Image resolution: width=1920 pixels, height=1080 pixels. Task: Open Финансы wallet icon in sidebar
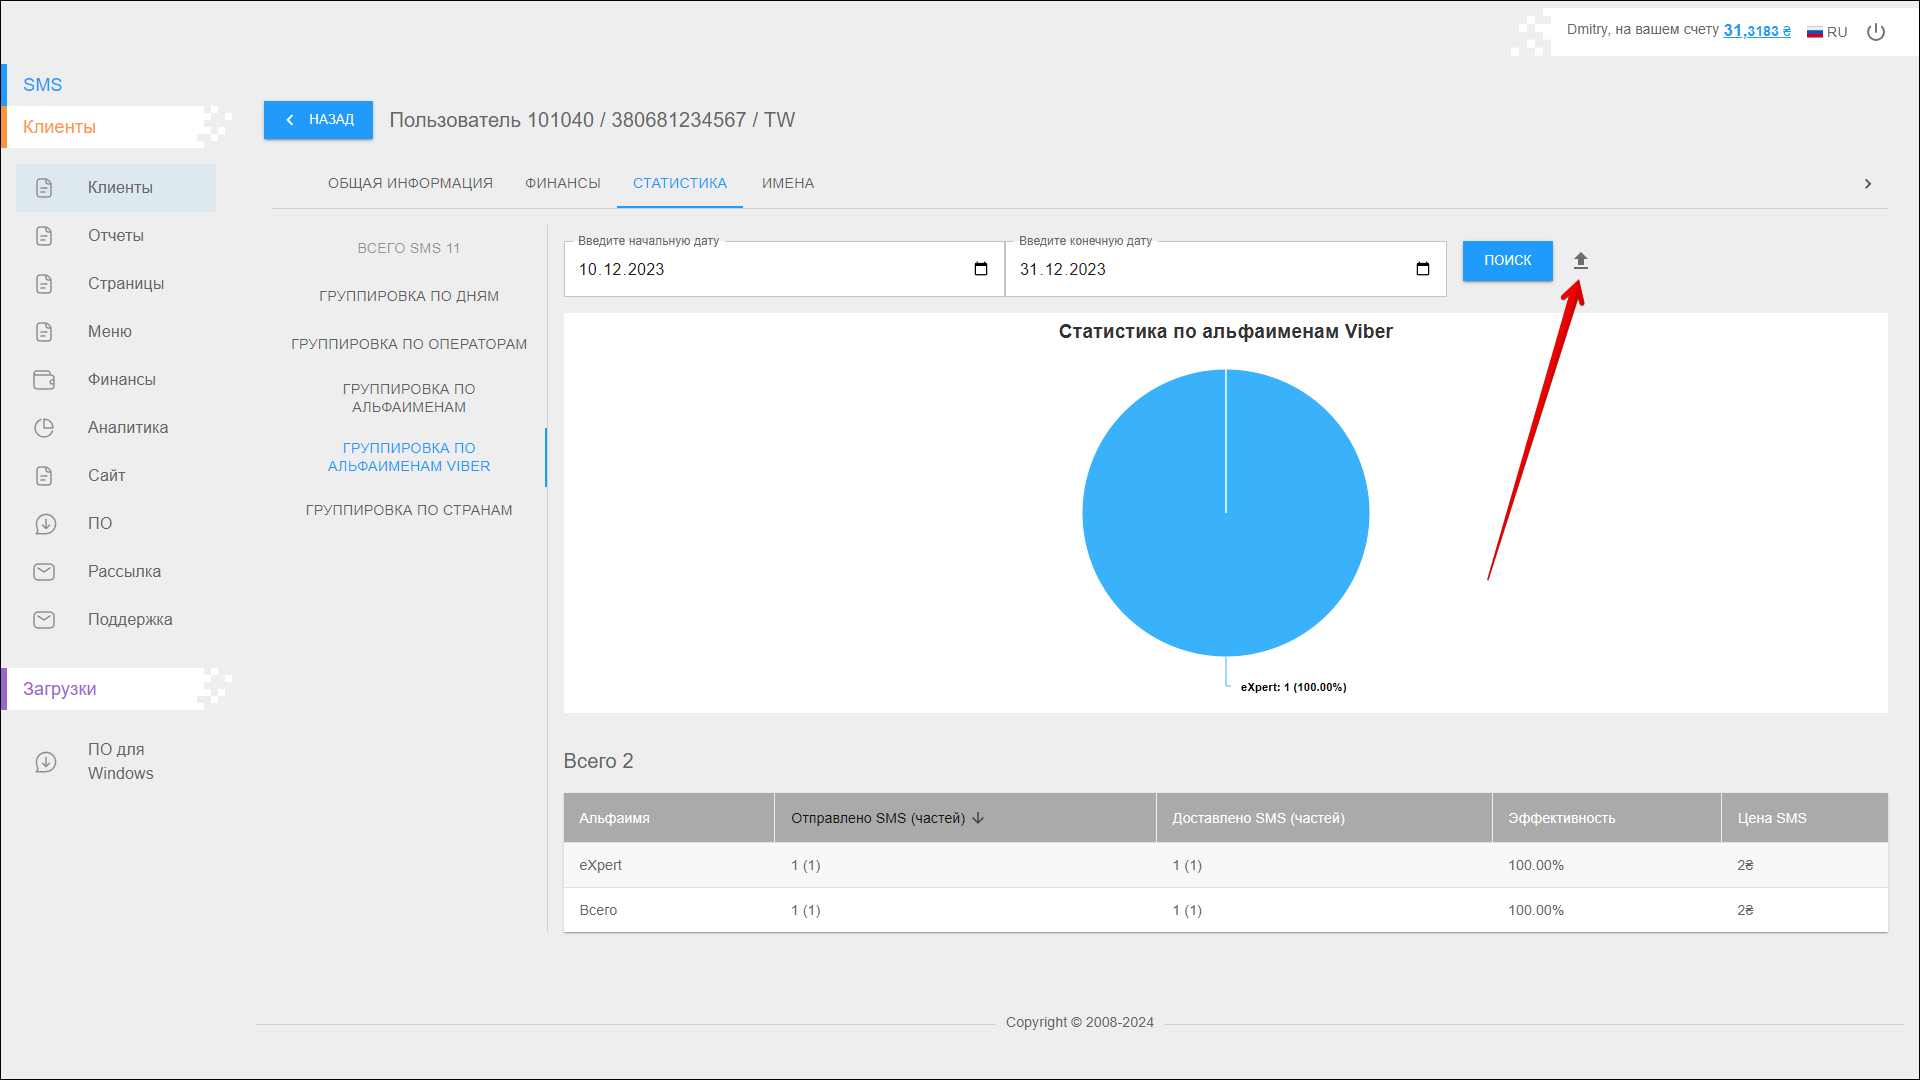(x=44, y=380)
